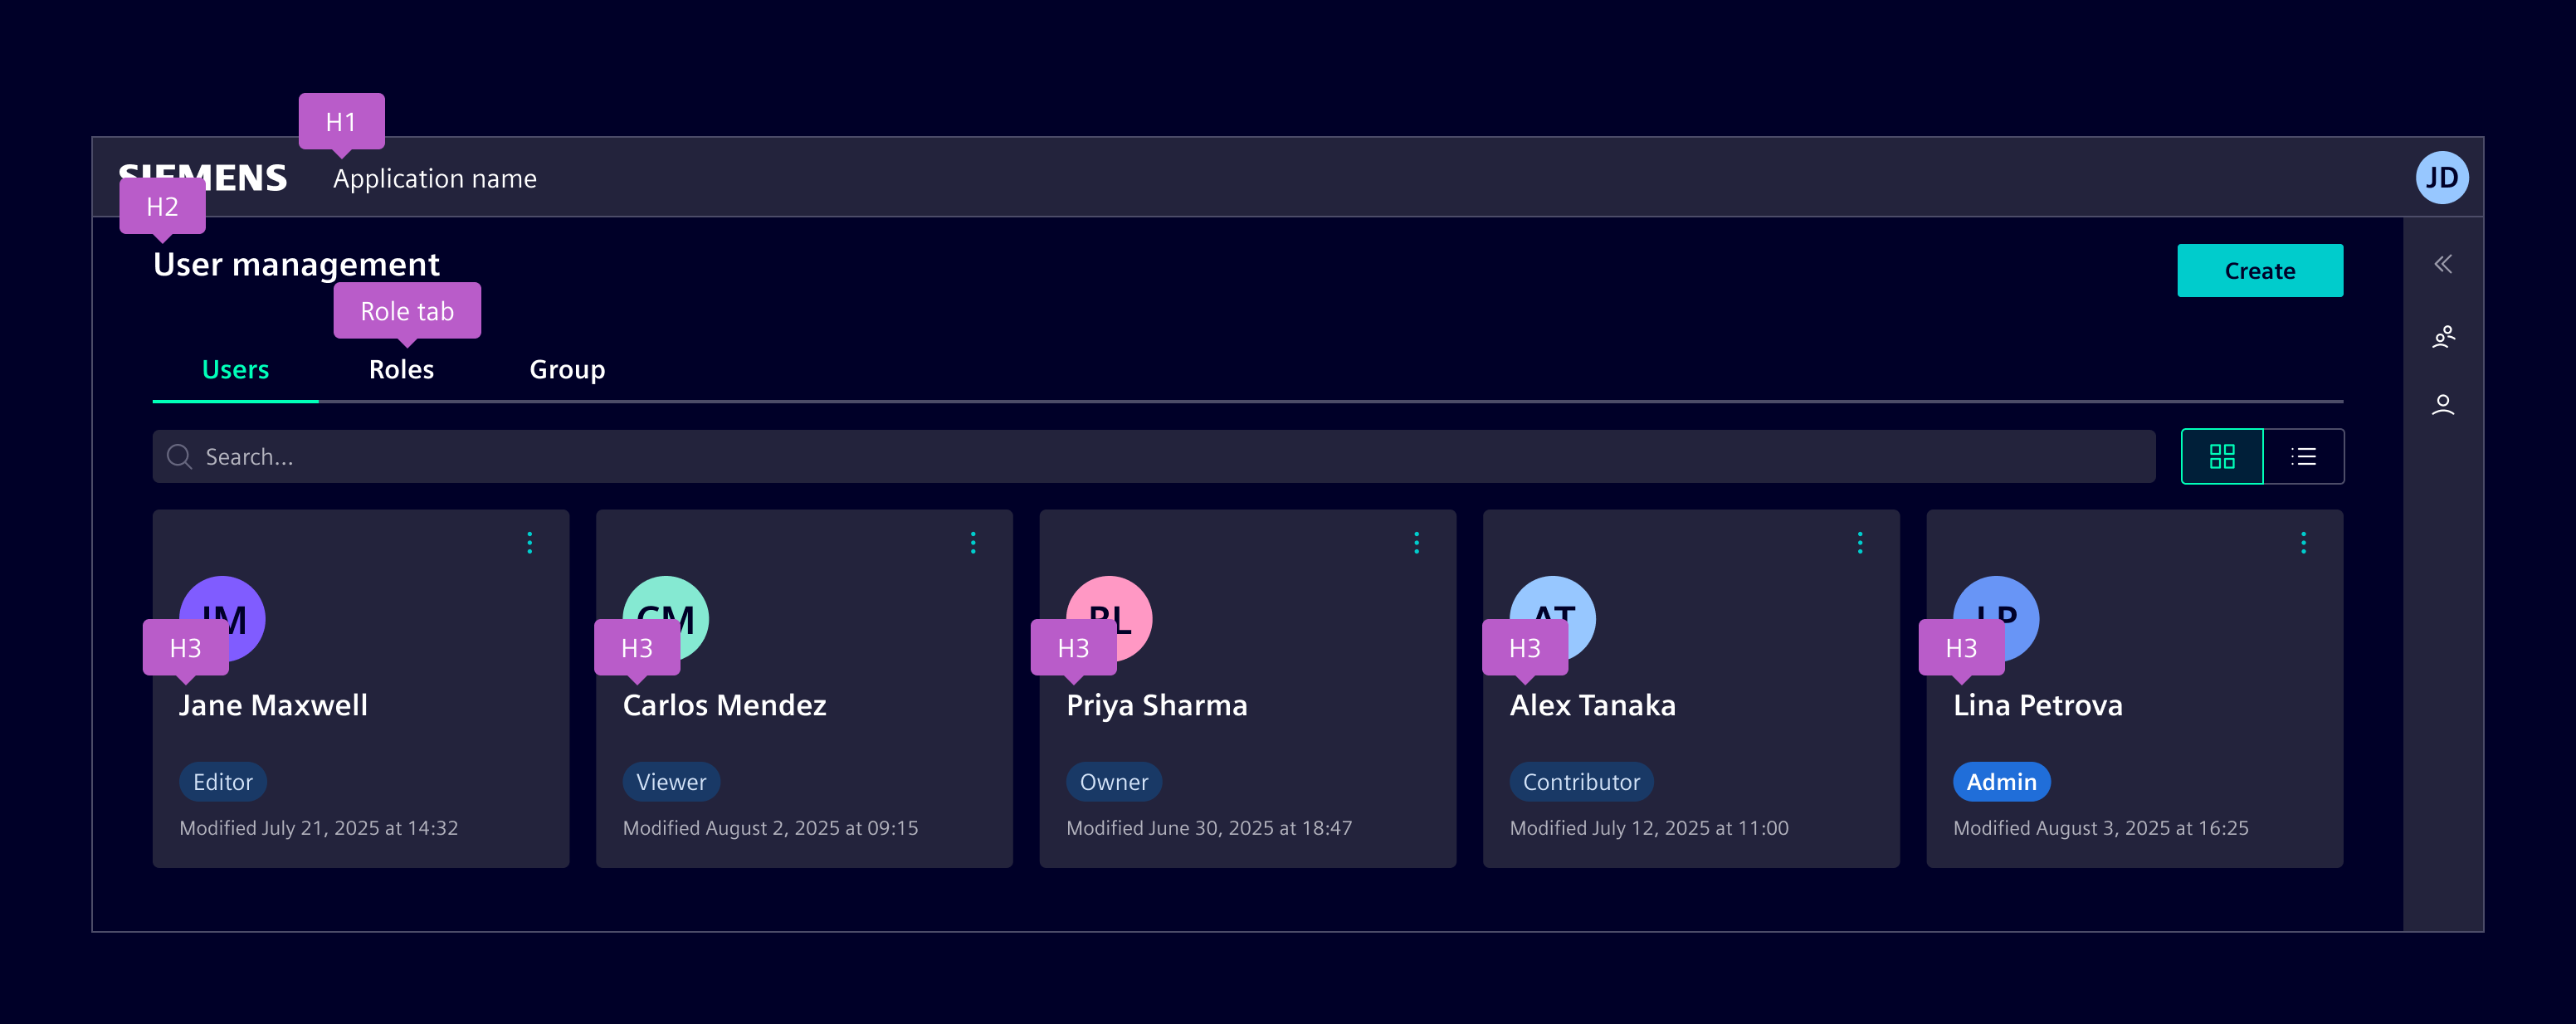
Task: Switch to the Roles tab
Action: point(401,369)
